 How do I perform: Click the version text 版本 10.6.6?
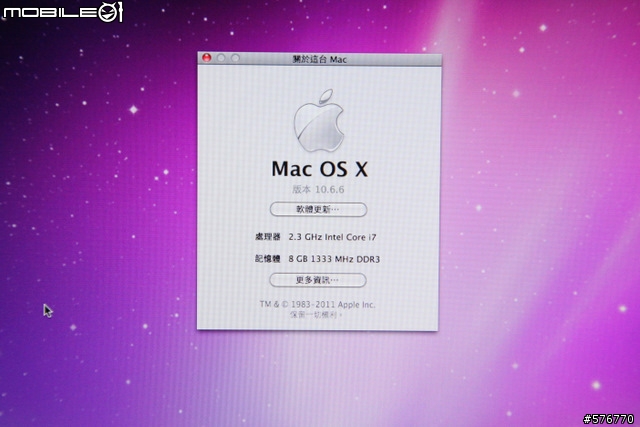click(318, 189)
